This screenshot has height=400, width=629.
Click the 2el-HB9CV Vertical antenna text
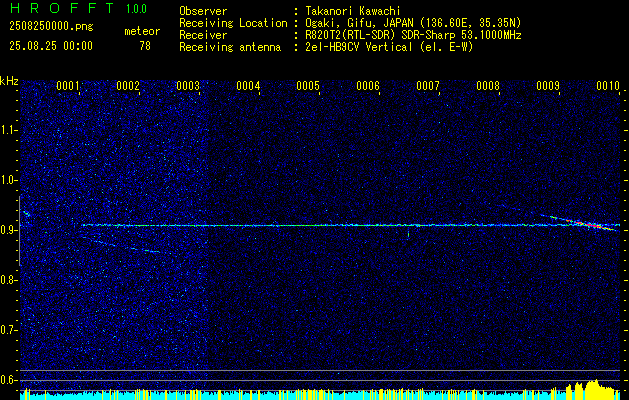pos(389,47)
